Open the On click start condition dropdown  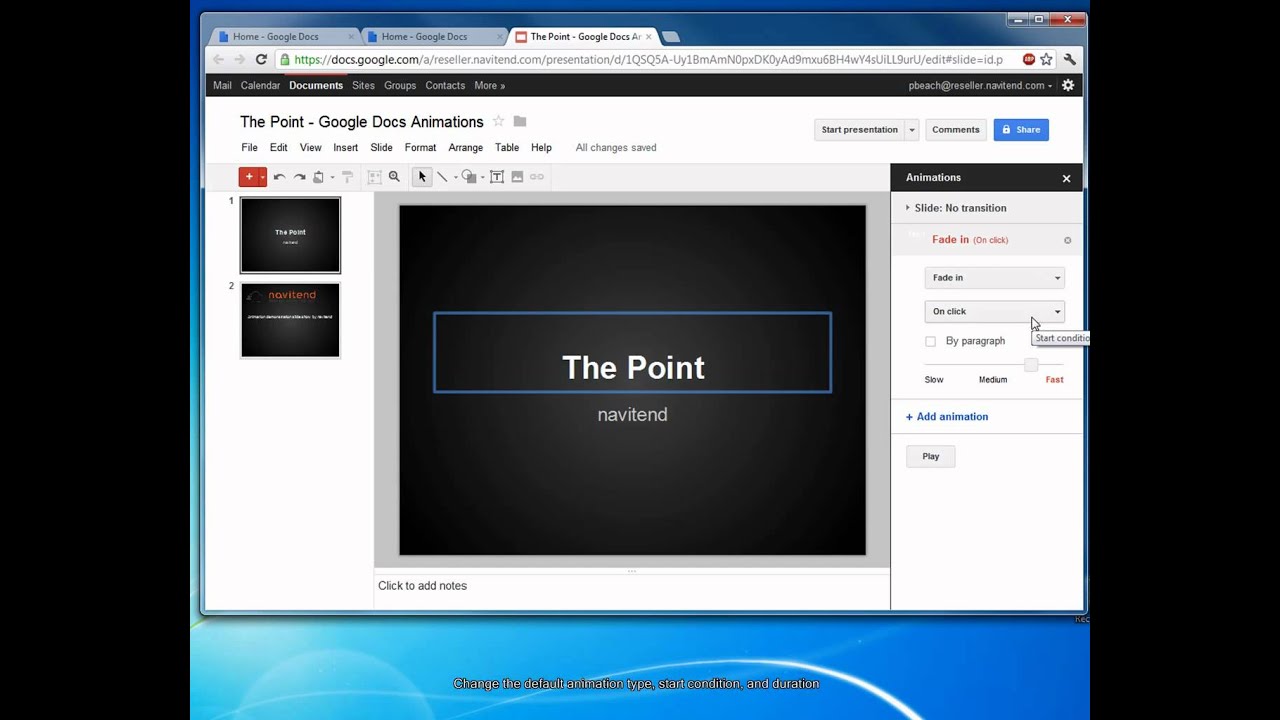point(994,311)
